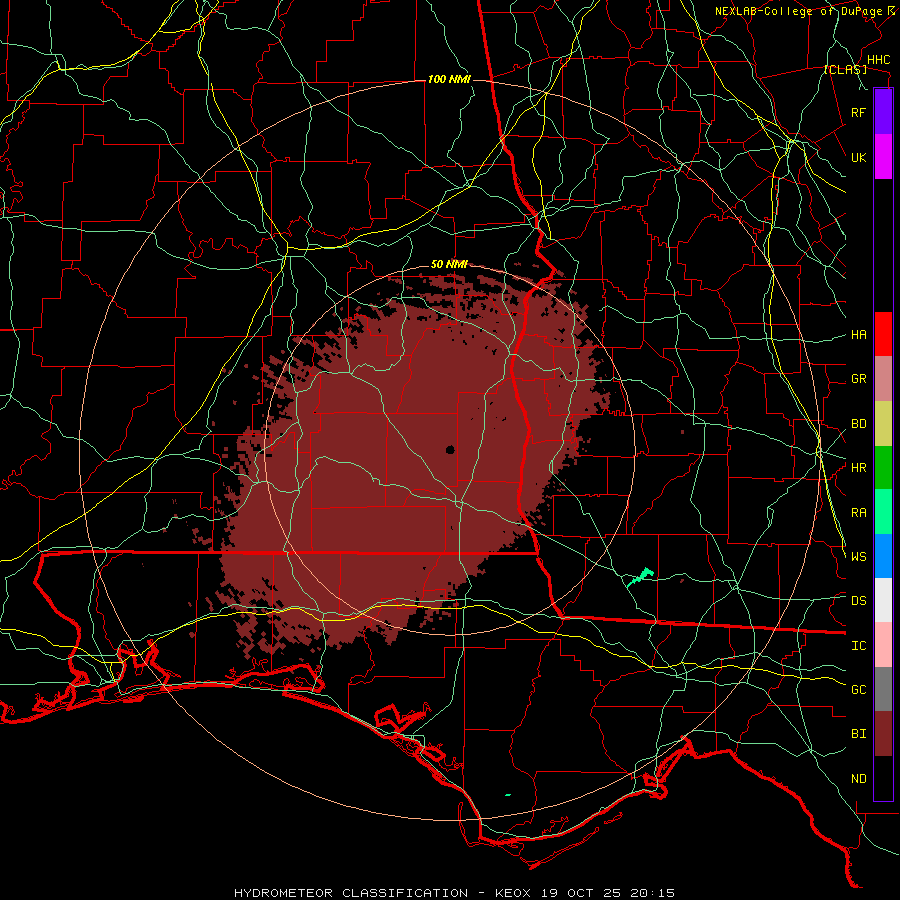Click the HR green legend swatch
The height and width of the screenshot is (900, 900).
pyautogui.click(x=883, y=468)
